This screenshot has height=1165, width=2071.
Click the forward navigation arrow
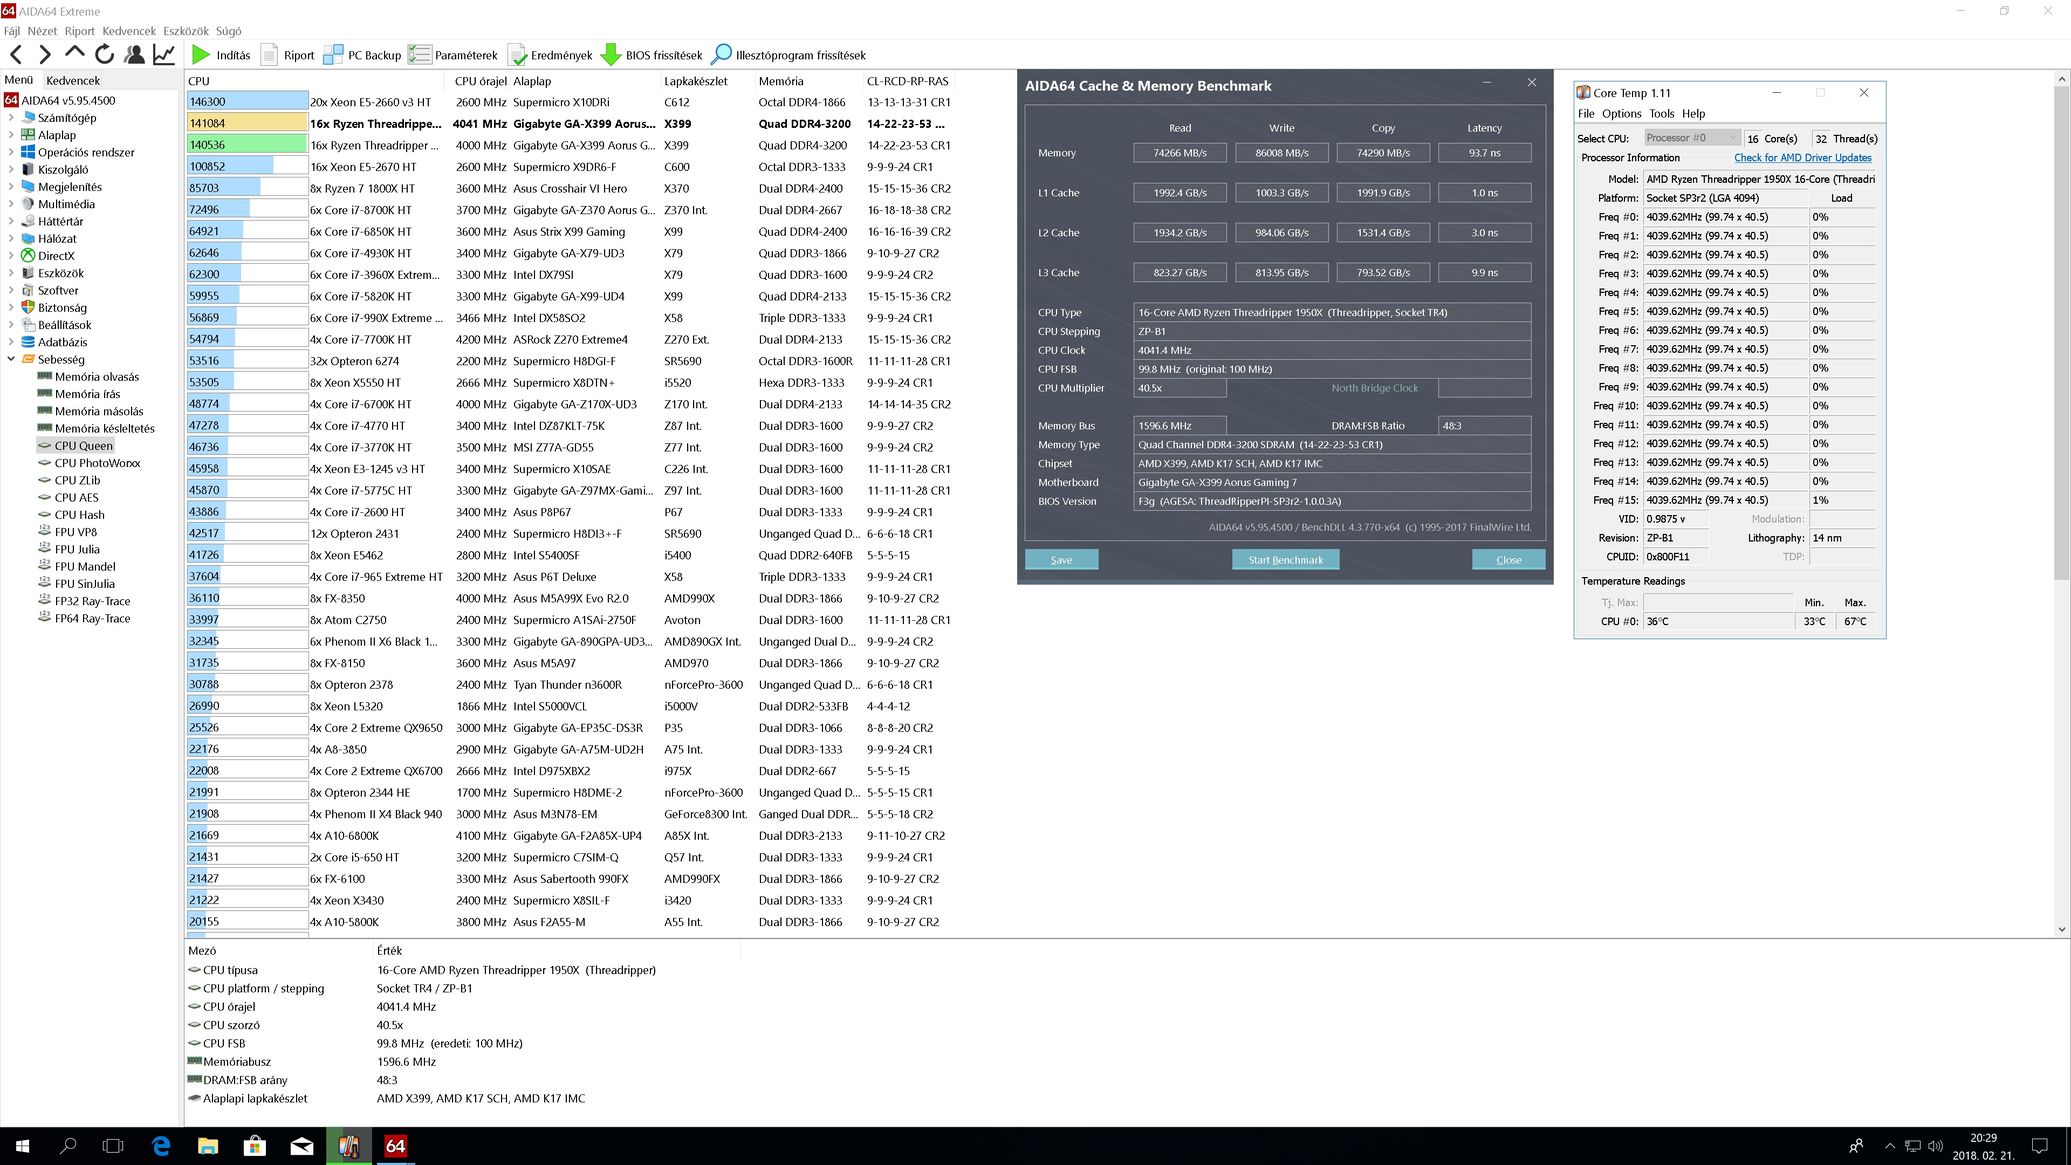[45, 55]
